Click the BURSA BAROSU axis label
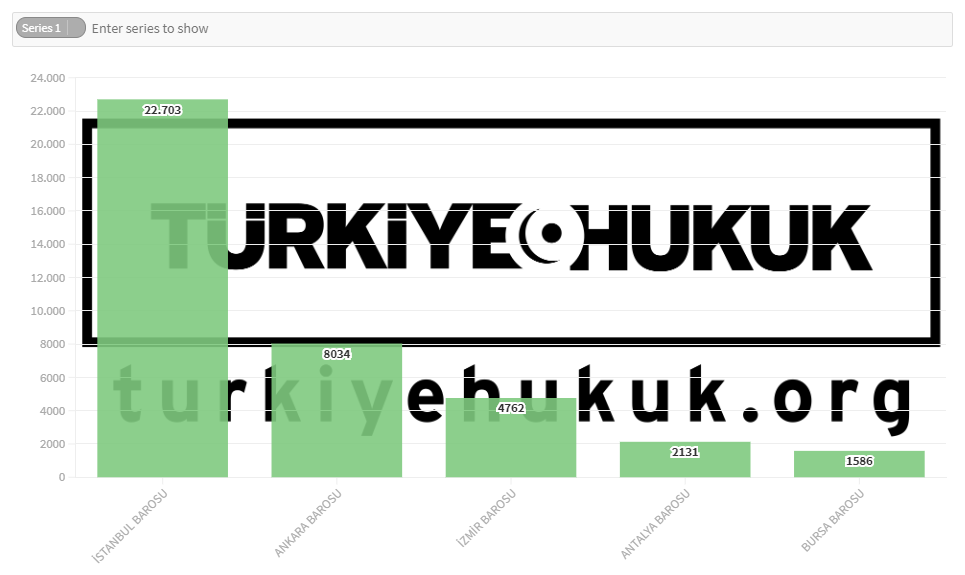Screen dimensions: 965x575 coord(833,521)
